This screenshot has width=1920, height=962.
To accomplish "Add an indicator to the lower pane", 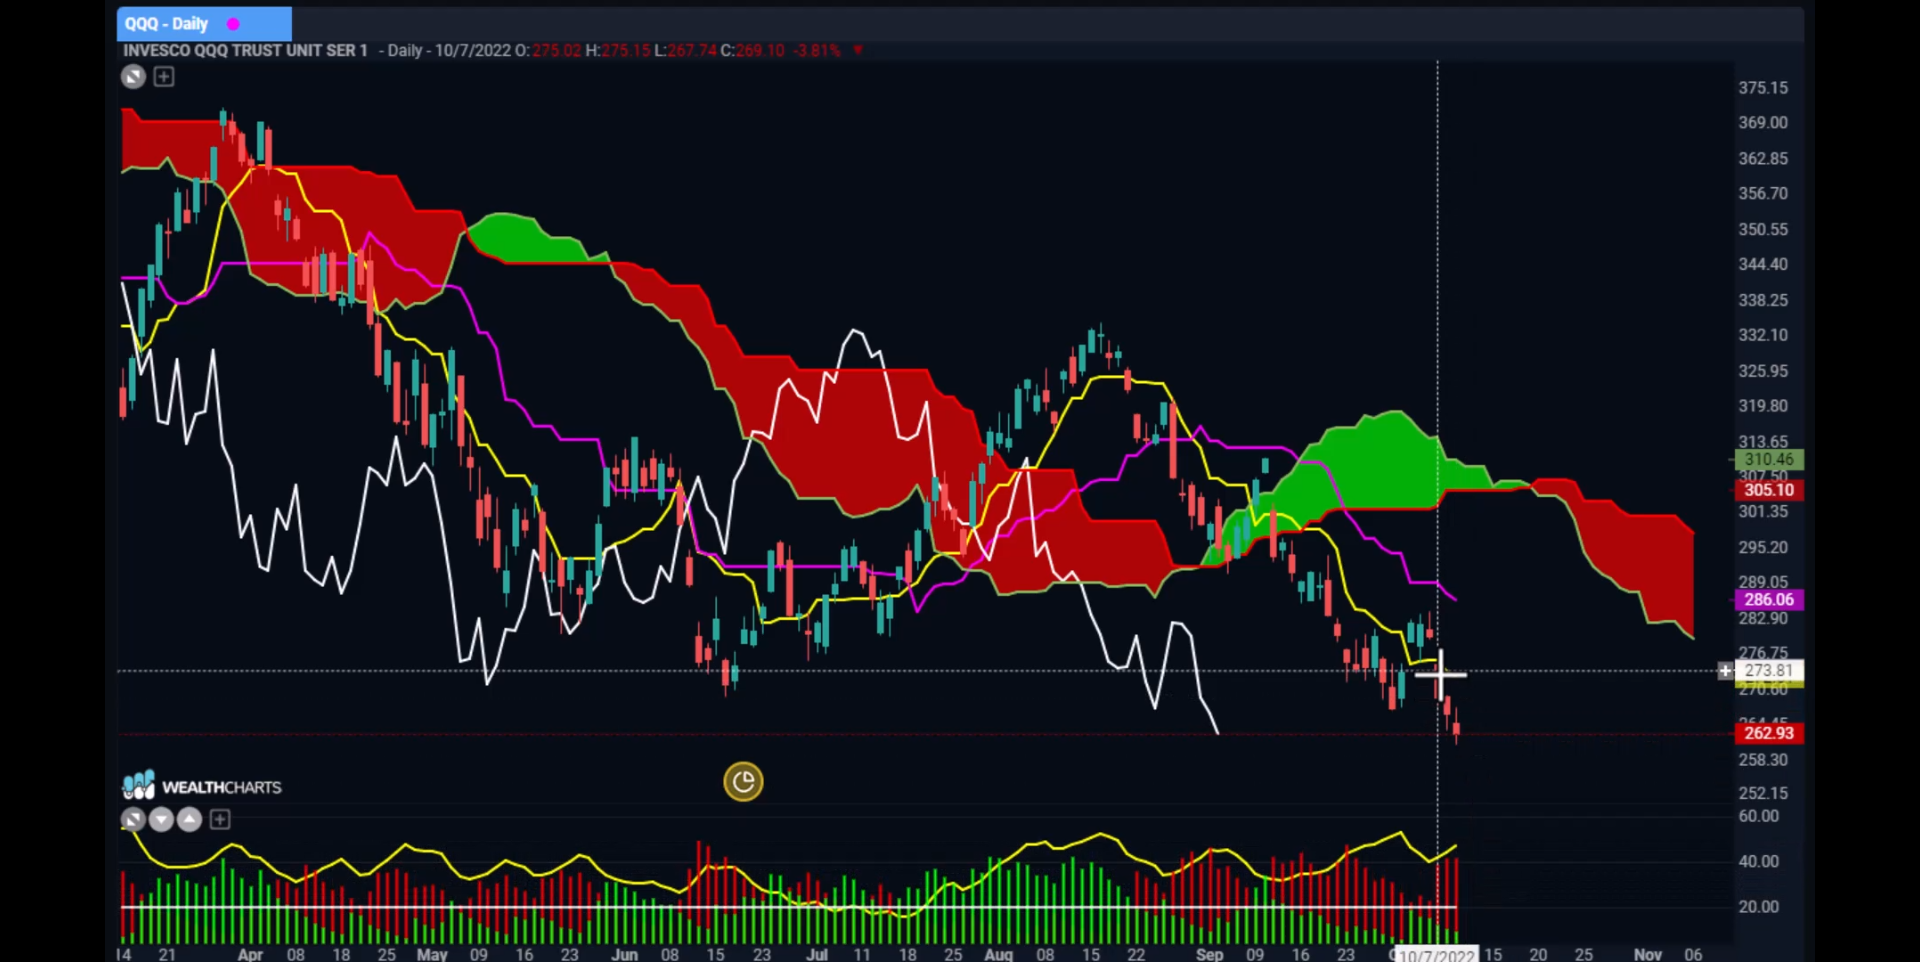I will point(220,820).
